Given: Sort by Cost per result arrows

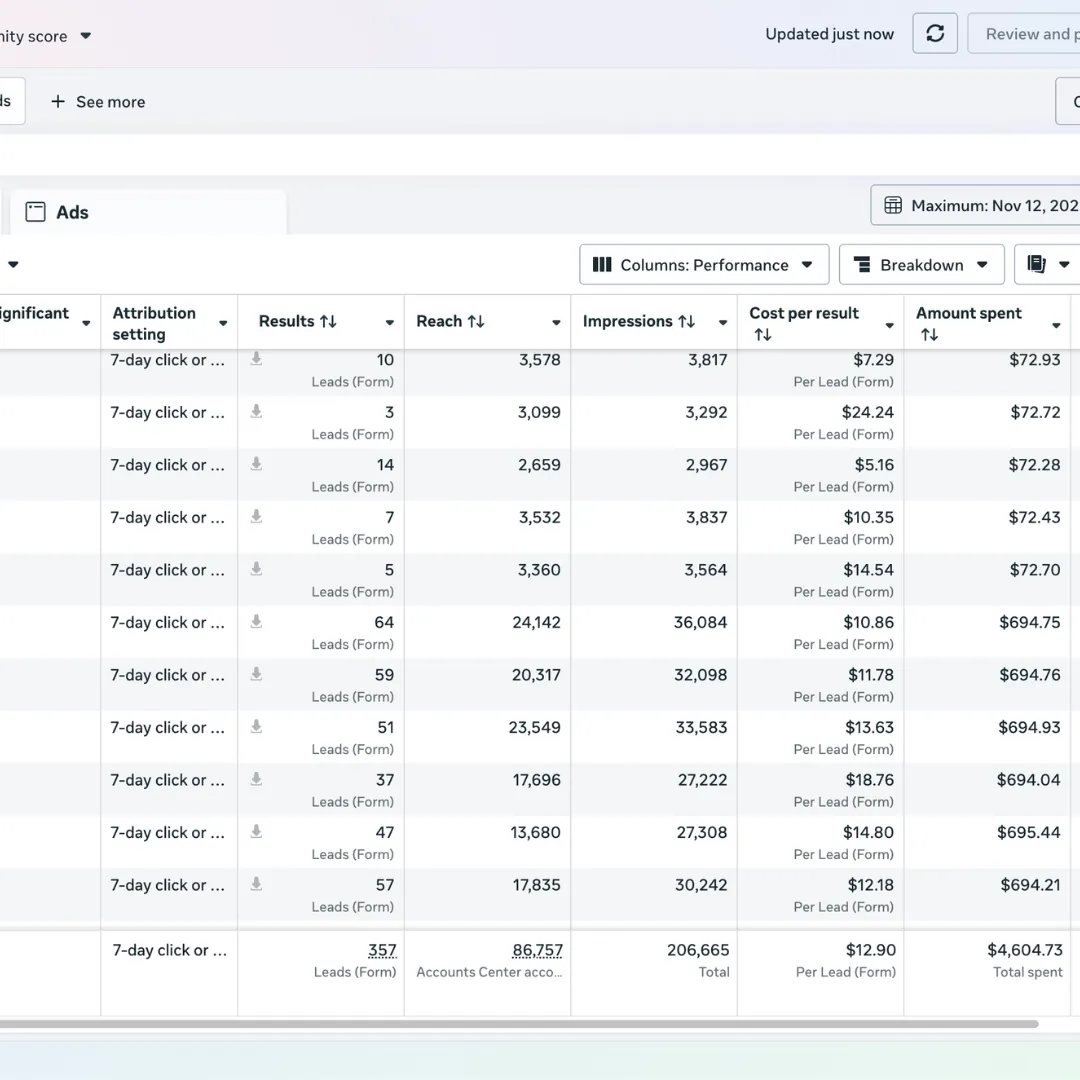Looking at the screenshot, I should coord(763,335).
